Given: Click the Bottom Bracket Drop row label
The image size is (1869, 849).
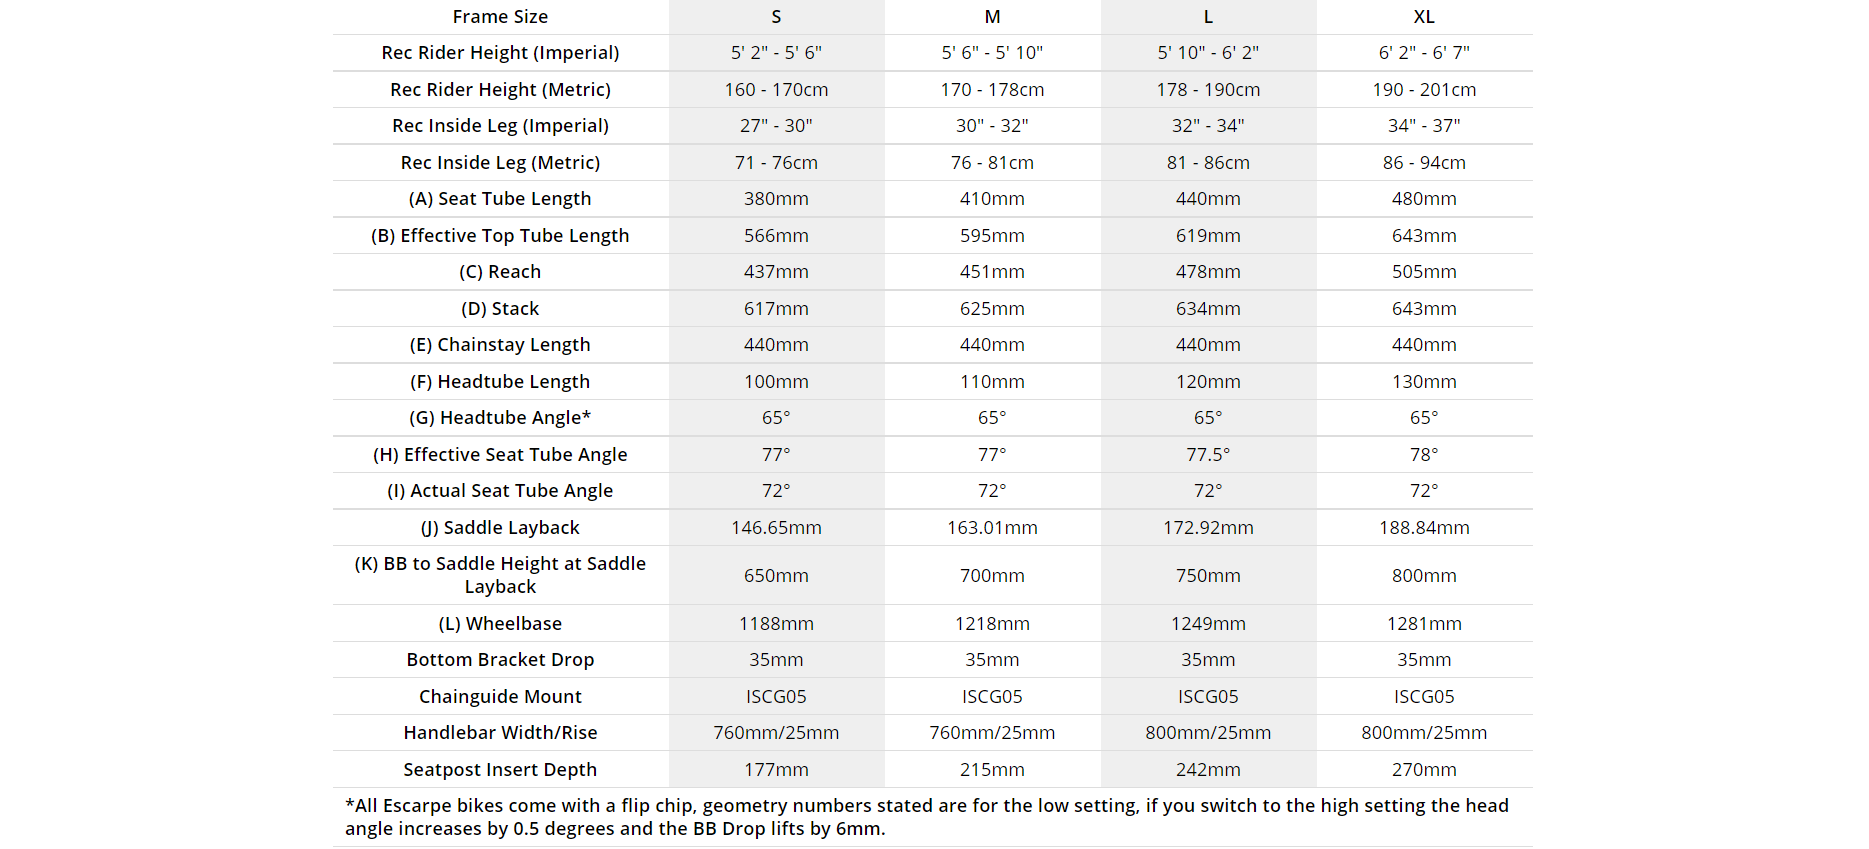Looking at the screenshot, I should click(500, 660).
